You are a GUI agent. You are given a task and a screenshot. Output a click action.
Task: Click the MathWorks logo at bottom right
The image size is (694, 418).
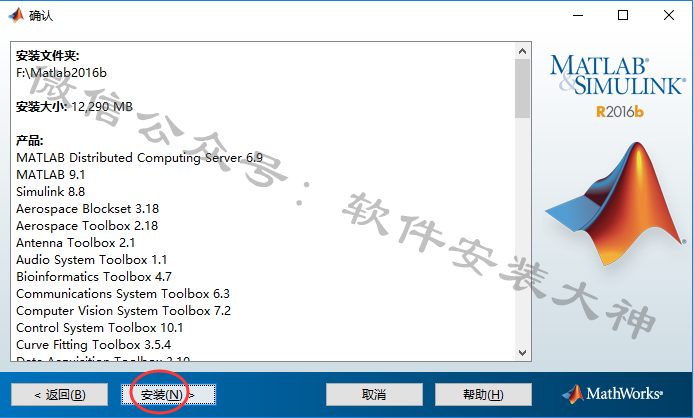point(613,394)
